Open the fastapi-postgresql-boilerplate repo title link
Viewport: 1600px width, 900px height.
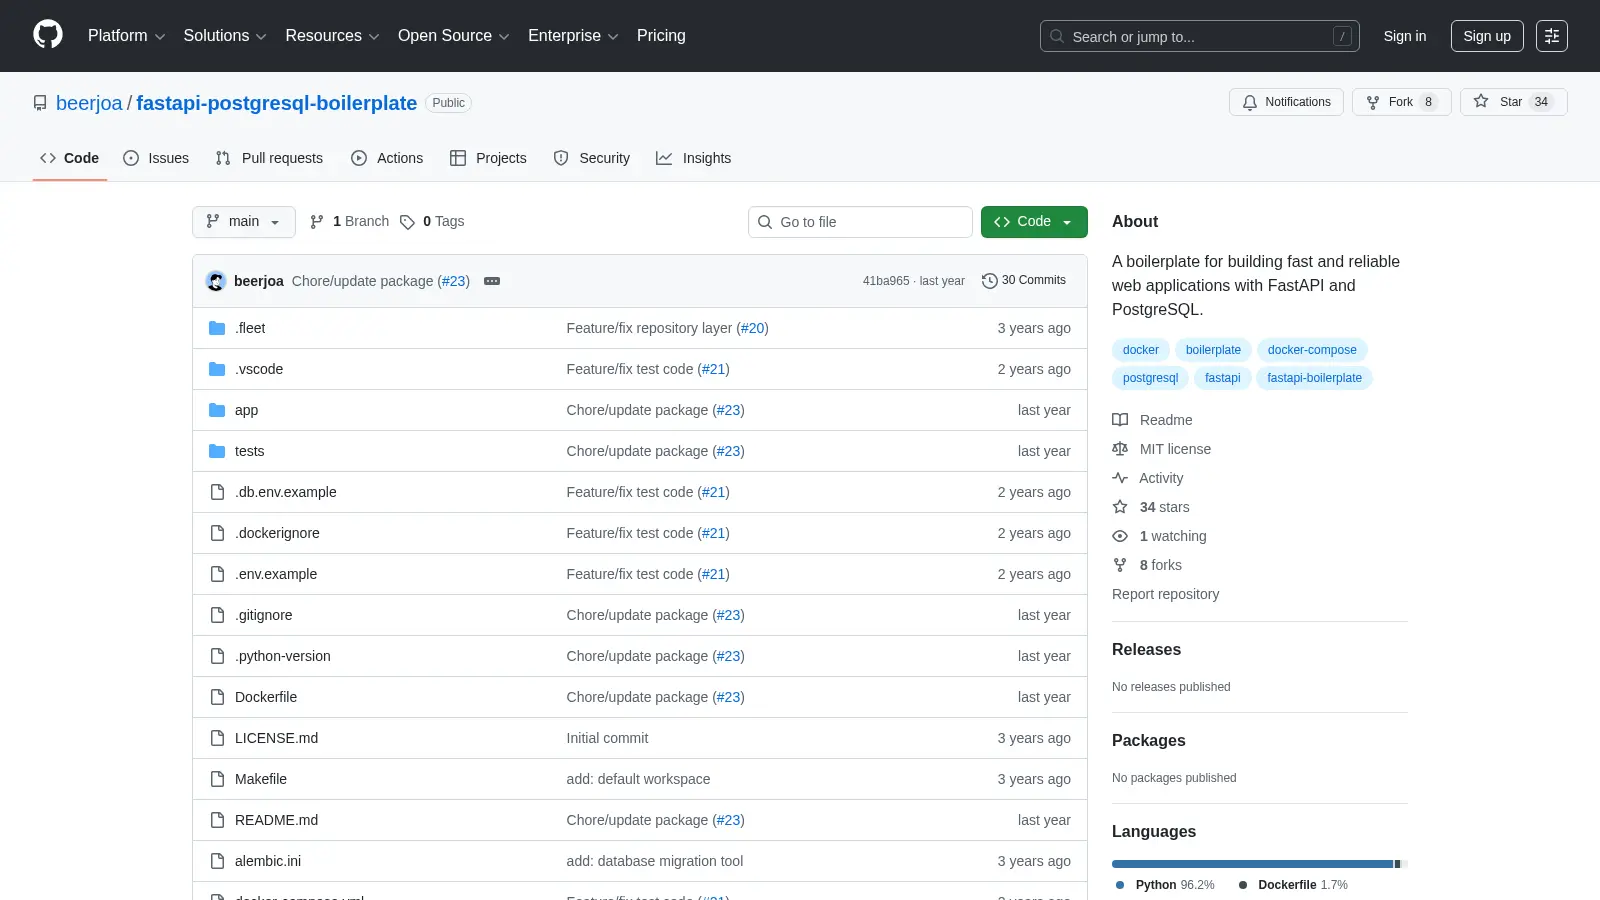[x=276, y=103]
